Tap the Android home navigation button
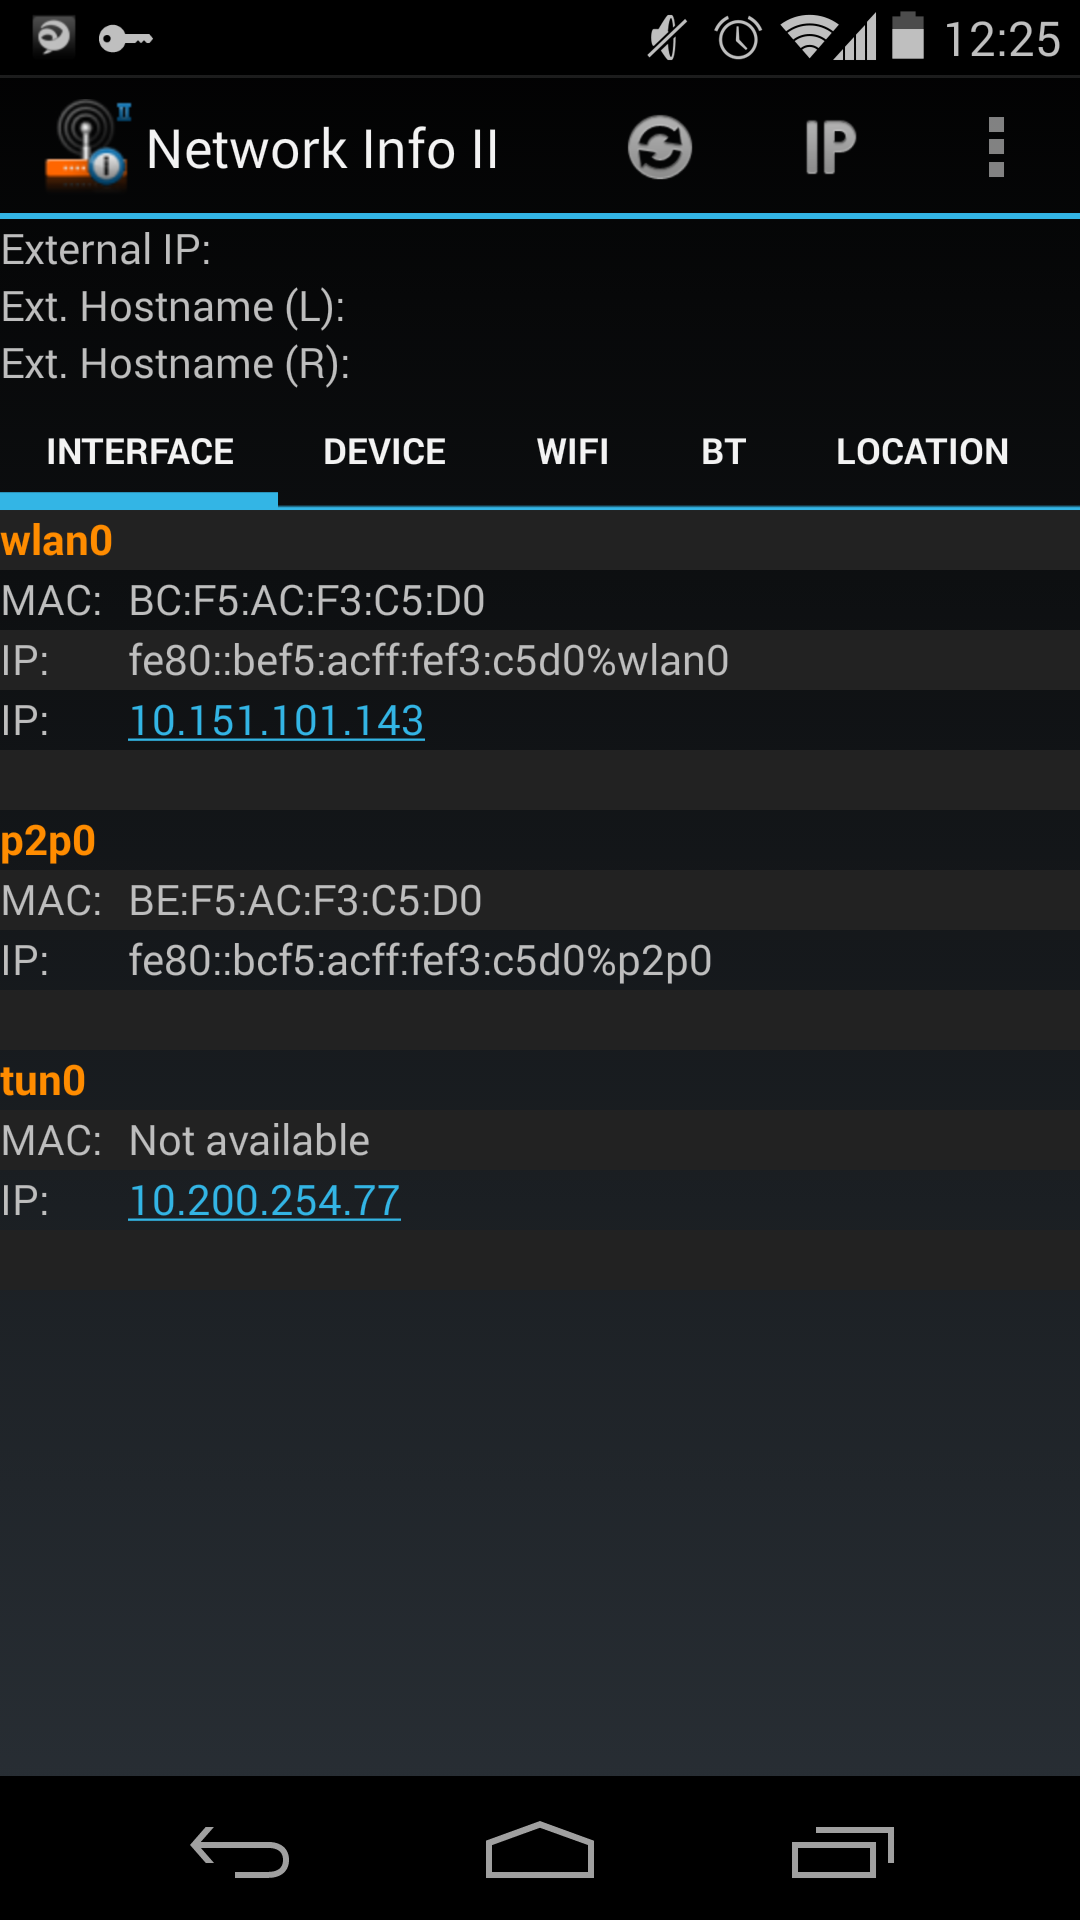 [540, 1849]
